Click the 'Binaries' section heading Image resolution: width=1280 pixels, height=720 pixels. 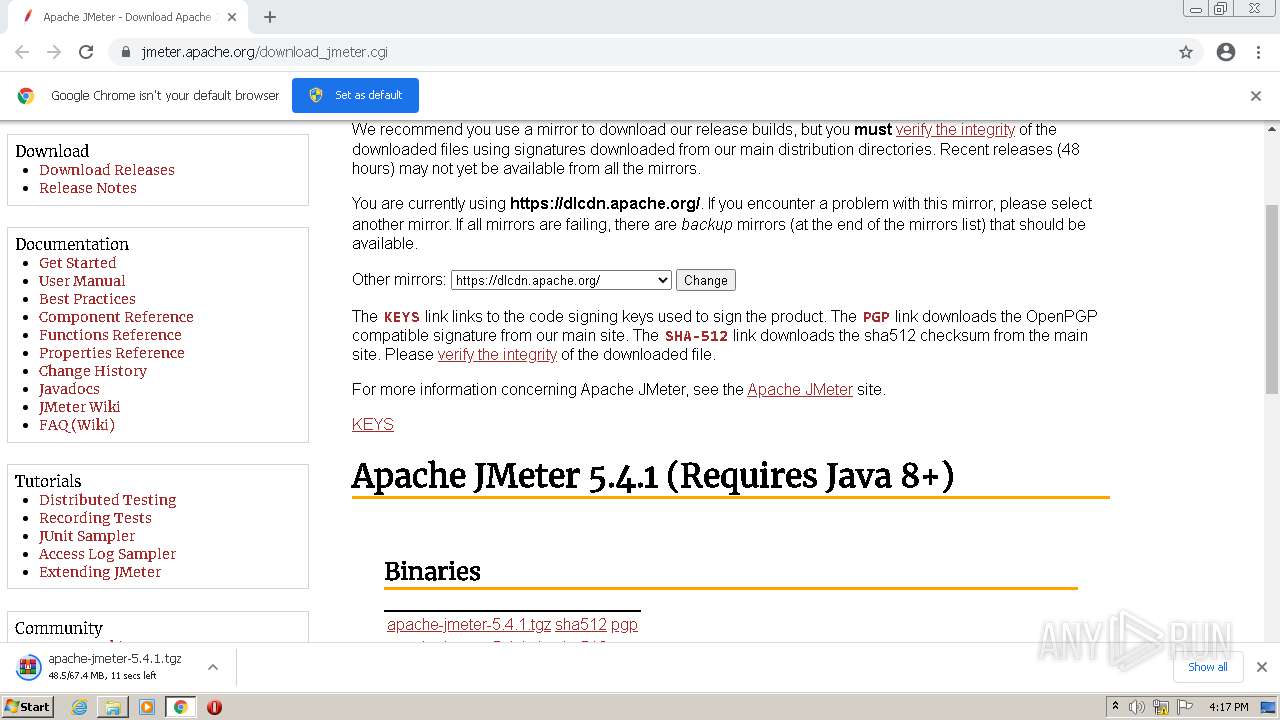432,572
